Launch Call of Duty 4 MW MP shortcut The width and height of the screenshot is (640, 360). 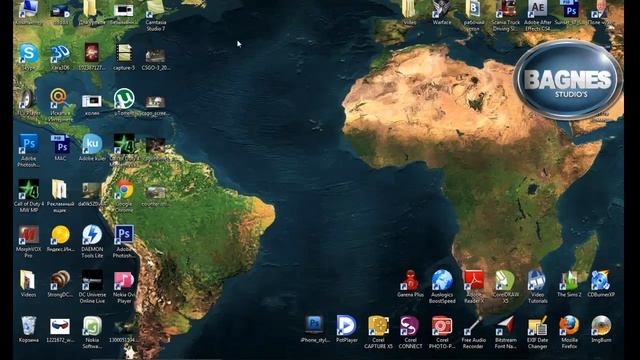(x=29, y=189)
